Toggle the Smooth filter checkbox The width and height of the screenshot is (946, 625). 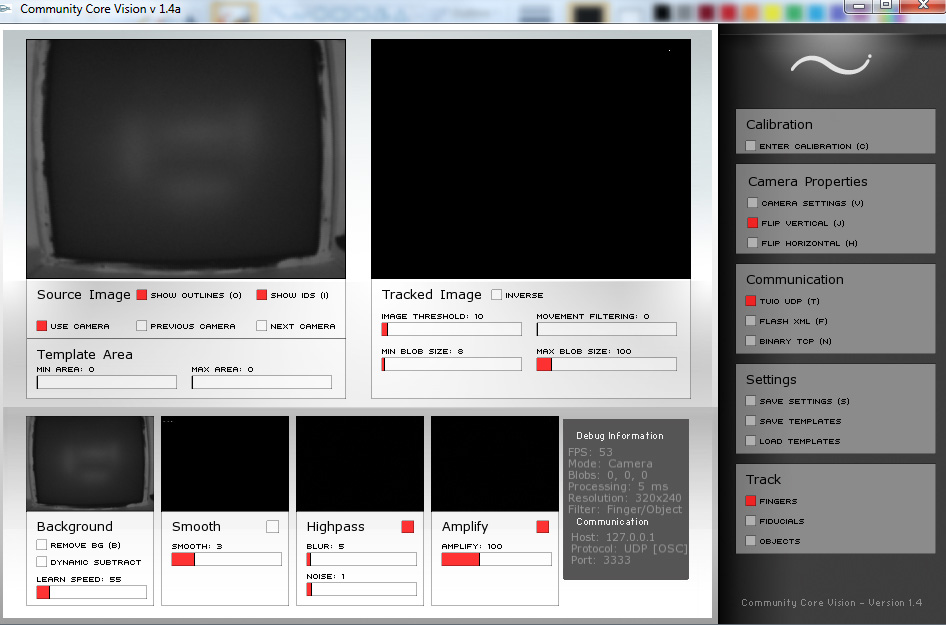click(272, 526)
